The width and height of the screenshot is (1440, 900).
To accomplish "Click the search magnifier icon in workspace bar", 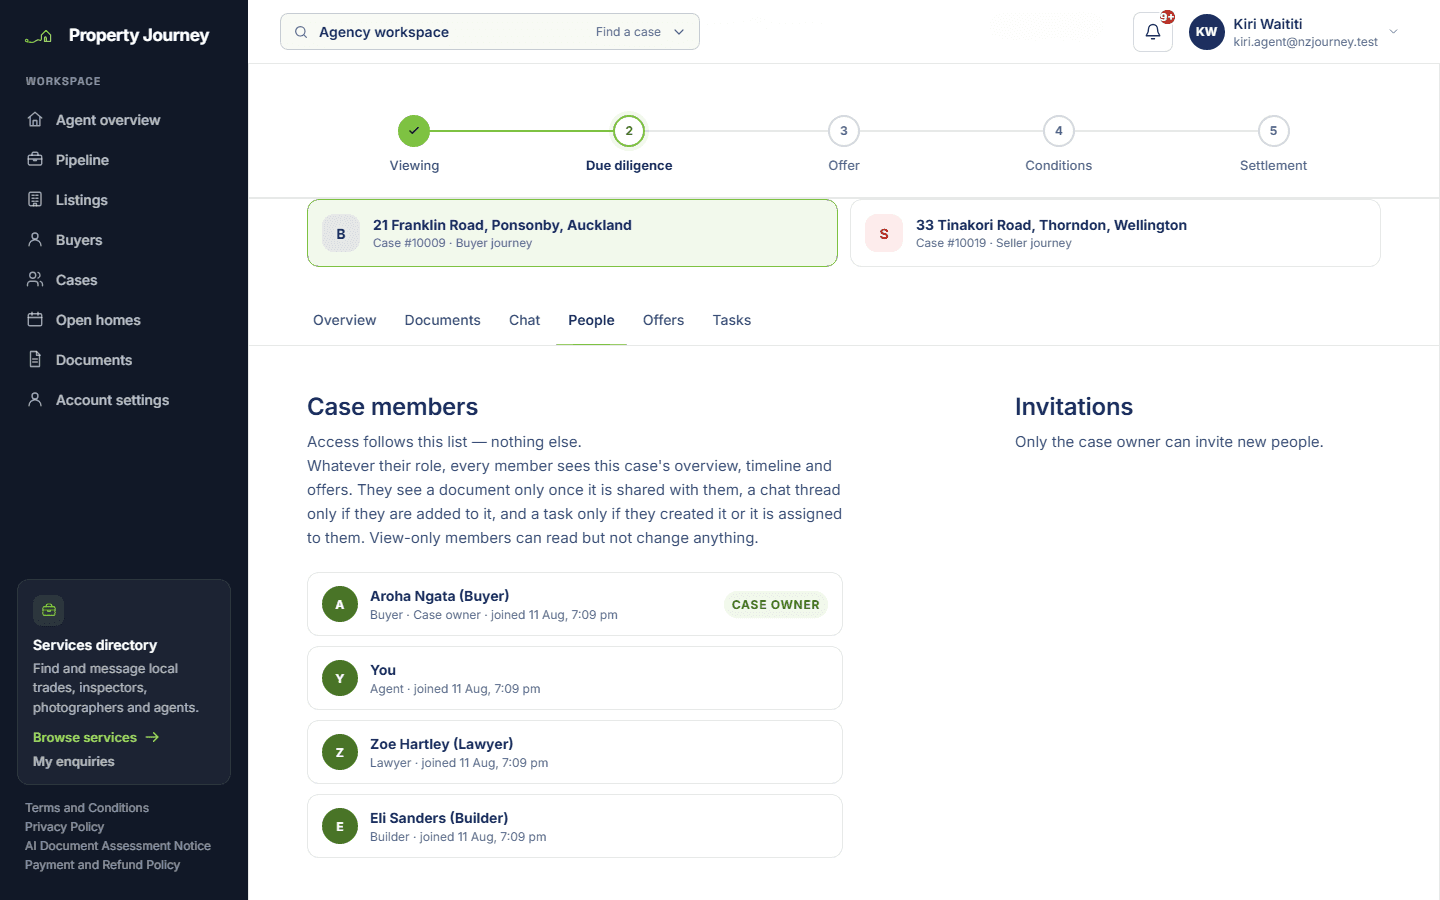I will (301, 32).
